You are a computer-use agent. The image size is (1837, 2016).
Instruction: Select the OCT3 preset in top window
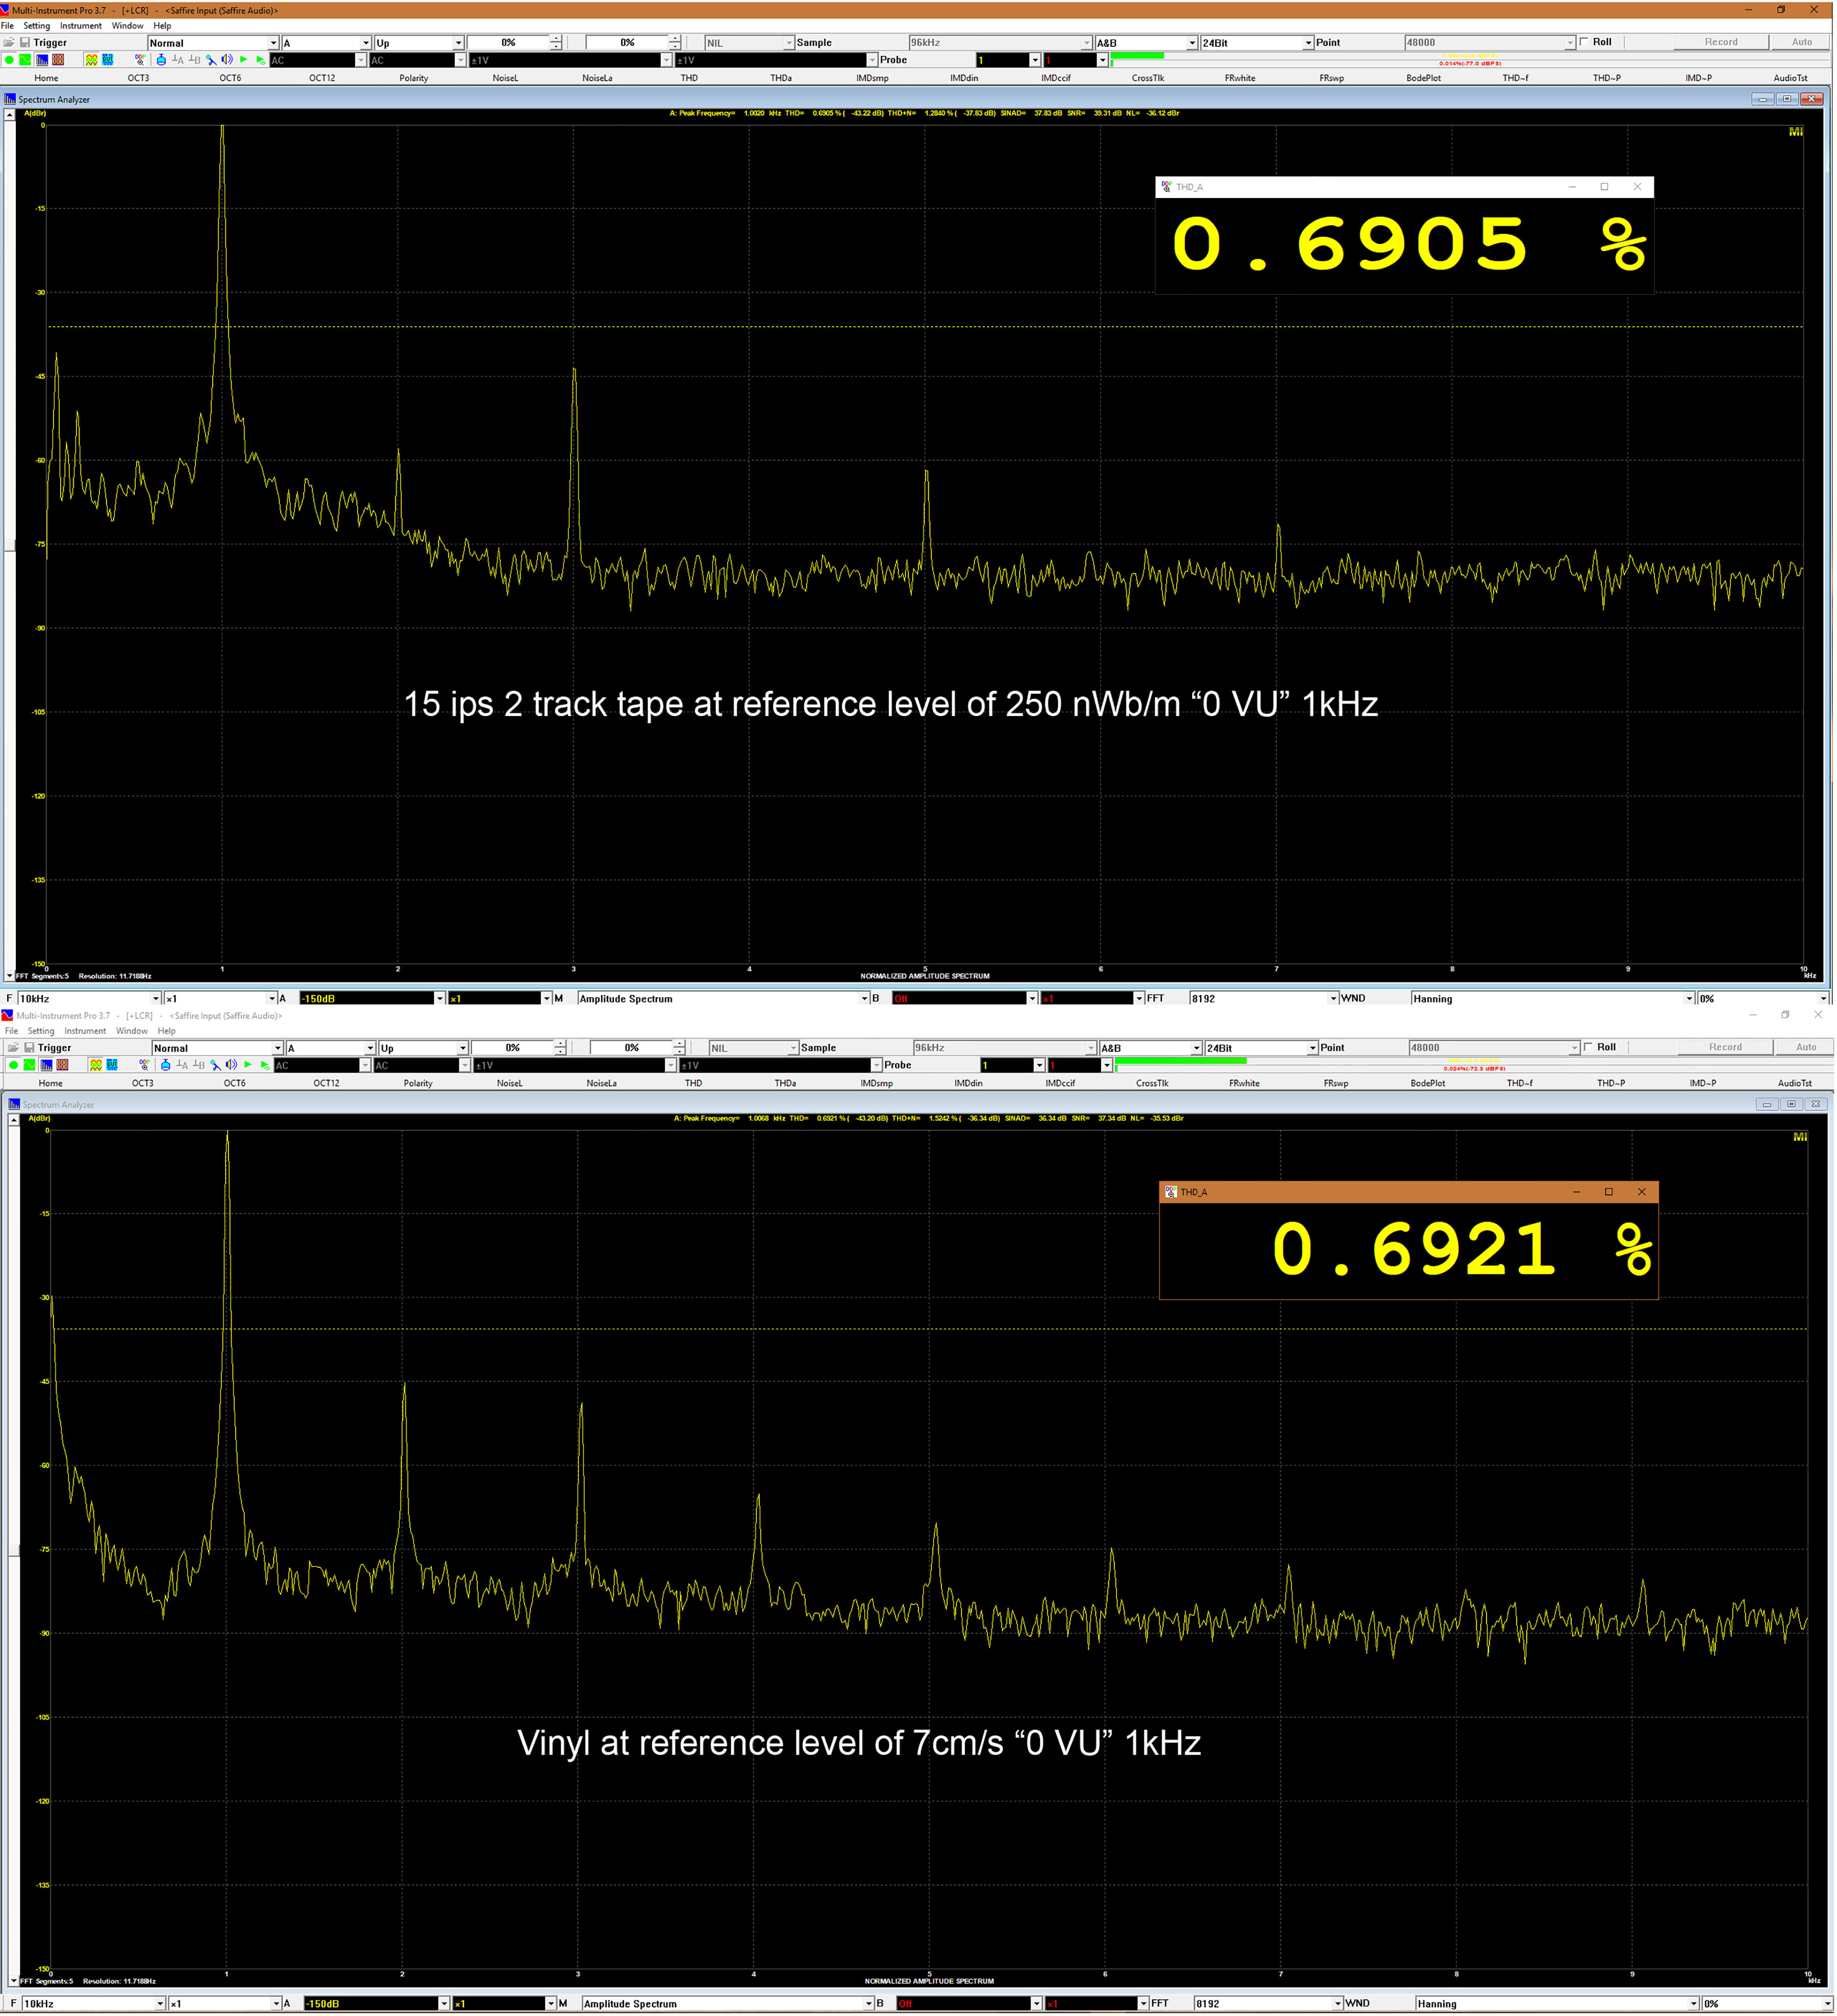pyautogui.click(x=139, y=78)
